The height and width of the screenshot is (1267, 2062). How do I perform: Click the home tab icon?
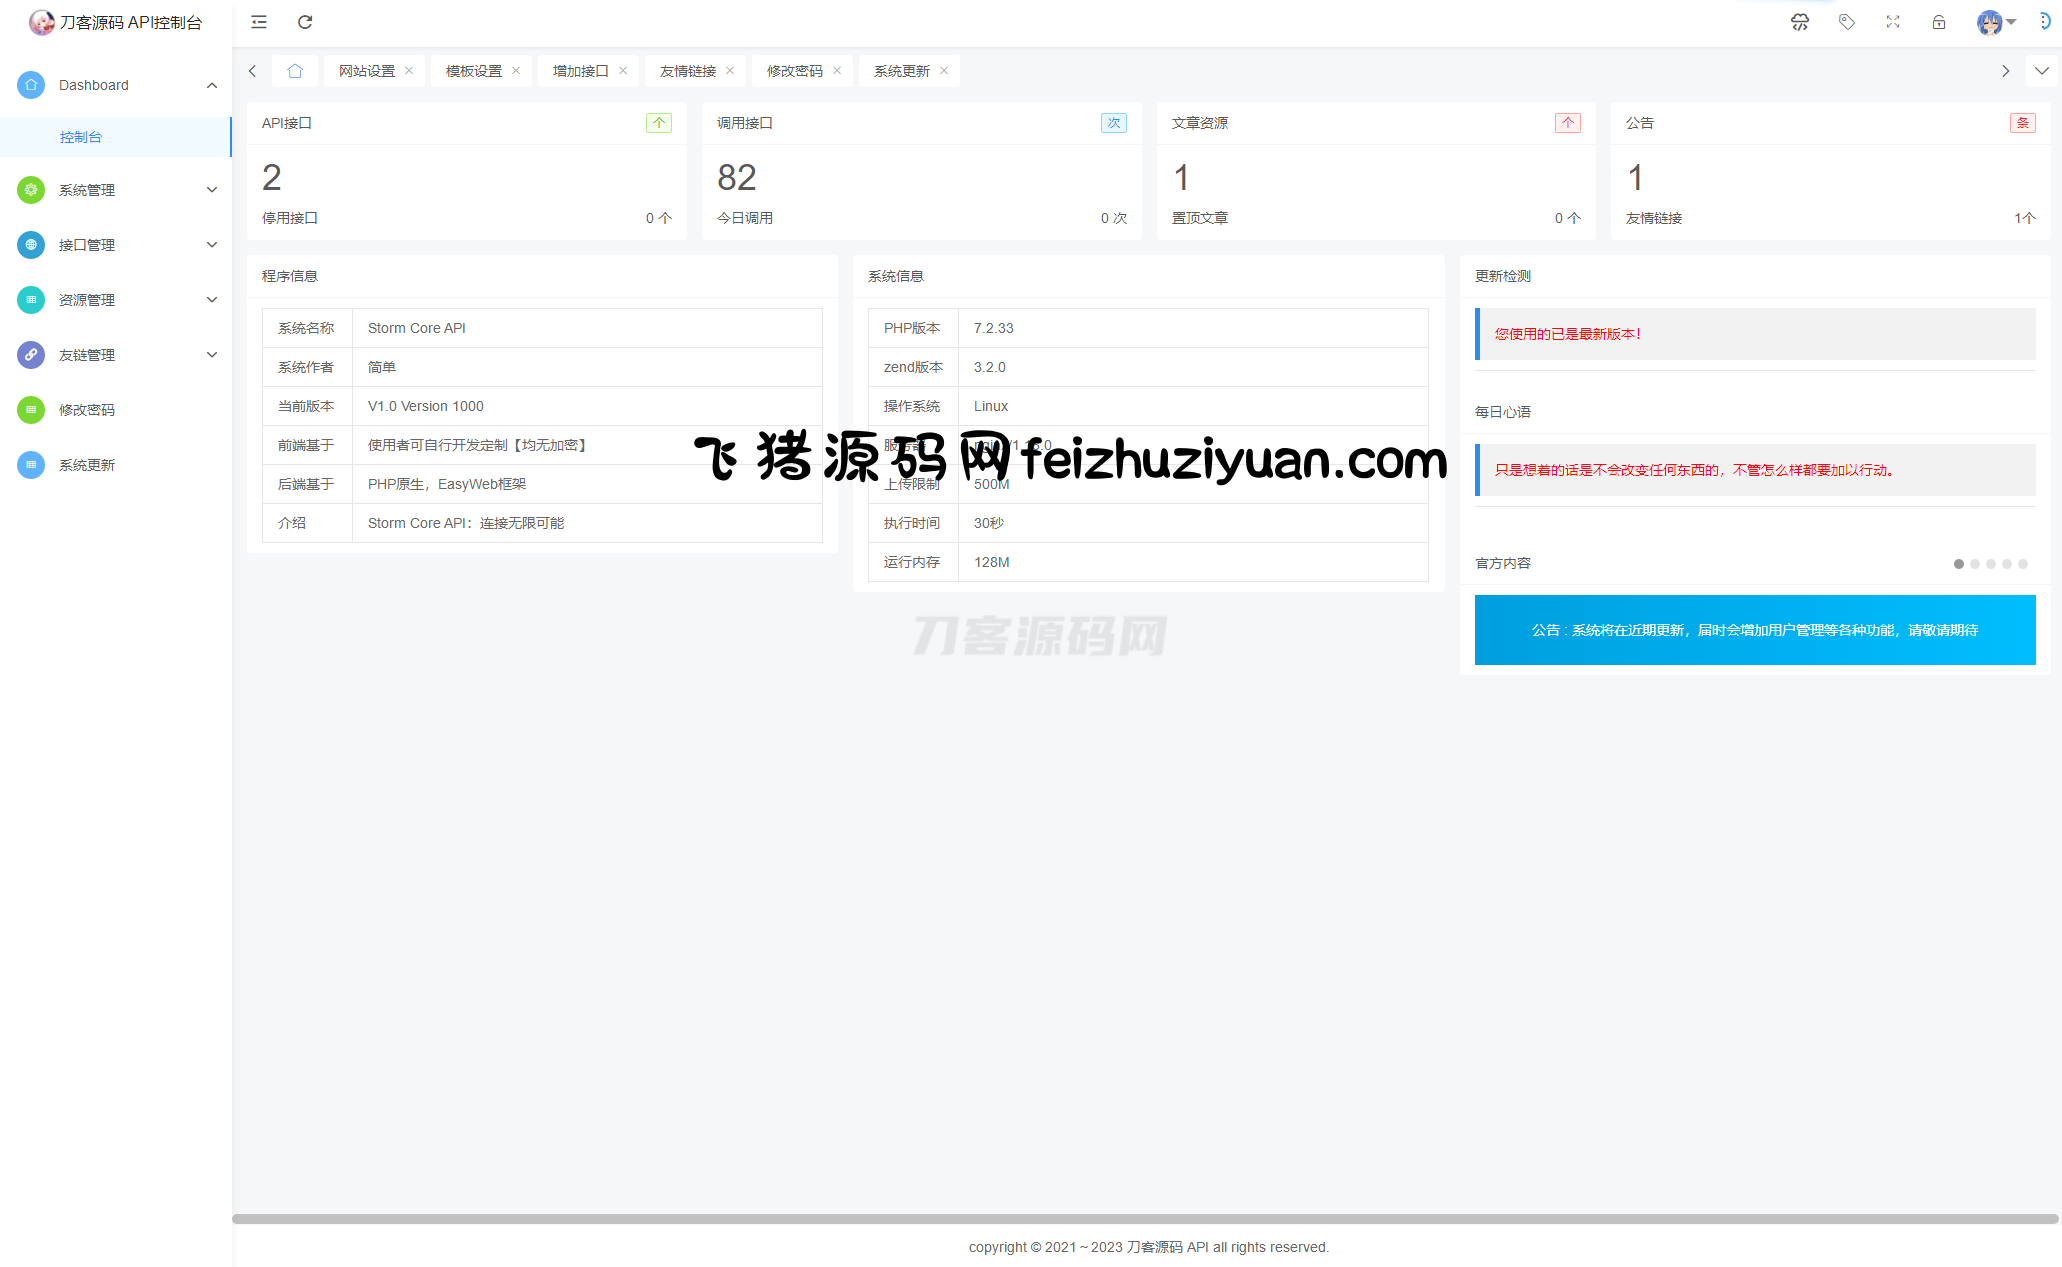pos(294,71)
